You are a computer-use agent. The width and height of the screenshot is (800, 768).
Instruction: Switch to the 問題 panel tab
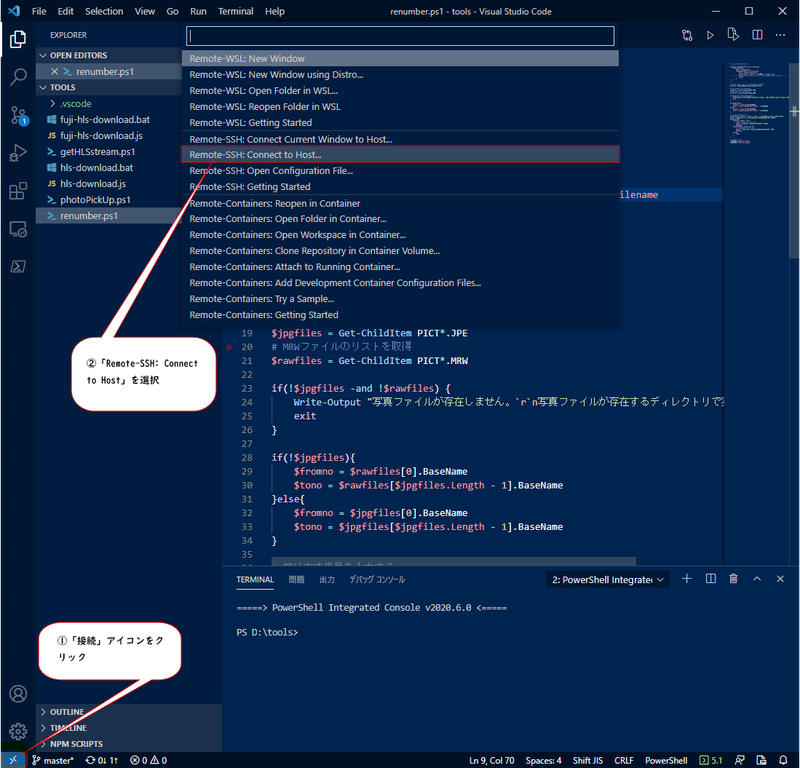(x=296, y=580)
